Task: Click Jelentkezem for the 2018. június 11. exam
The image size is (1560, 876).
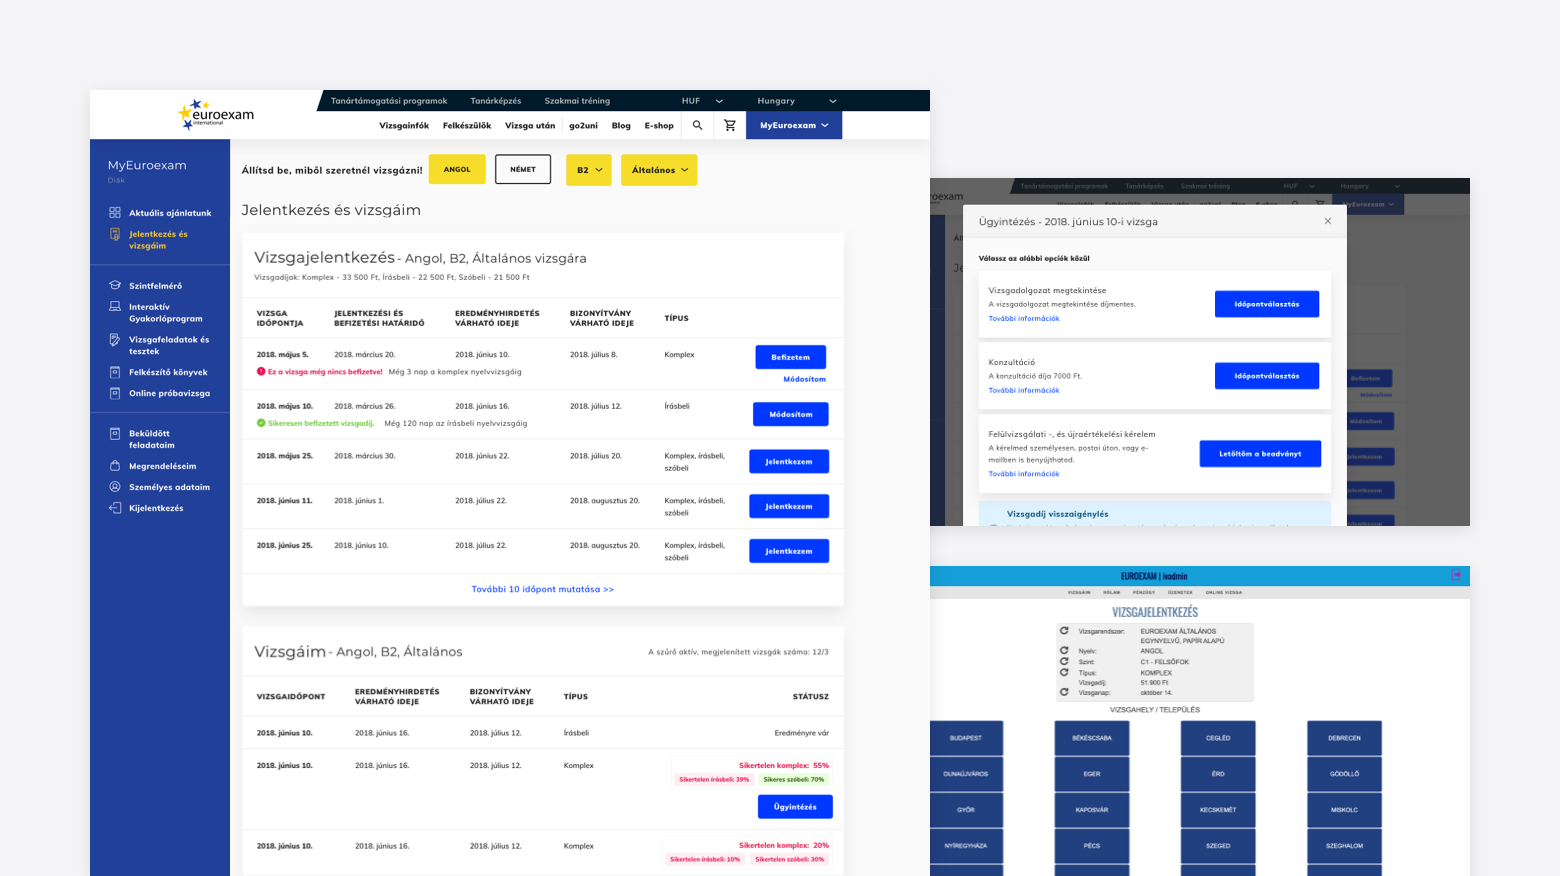Action: coord(789,506)
